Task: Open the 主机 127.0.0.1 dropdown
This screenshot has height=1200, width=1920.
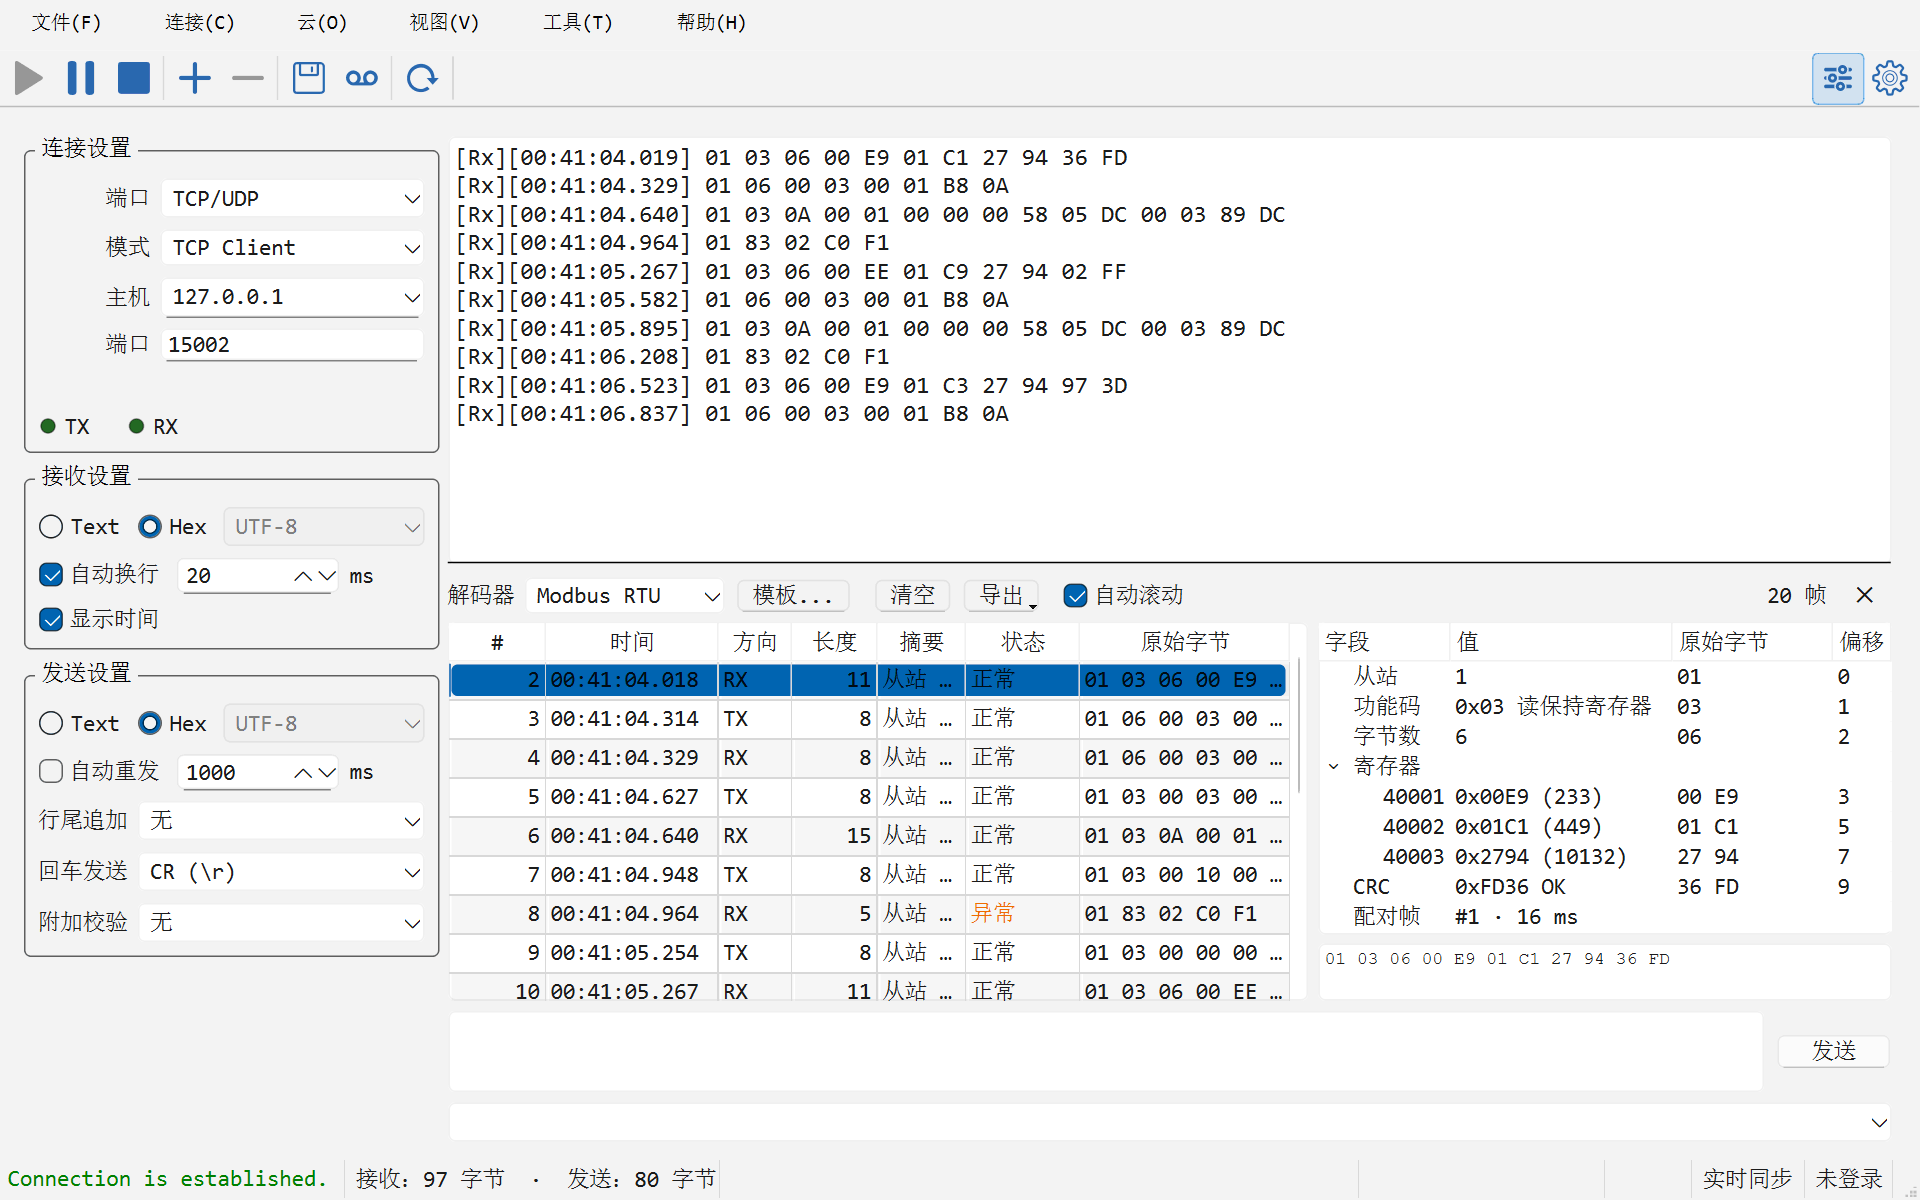Action: pos(292,297)
